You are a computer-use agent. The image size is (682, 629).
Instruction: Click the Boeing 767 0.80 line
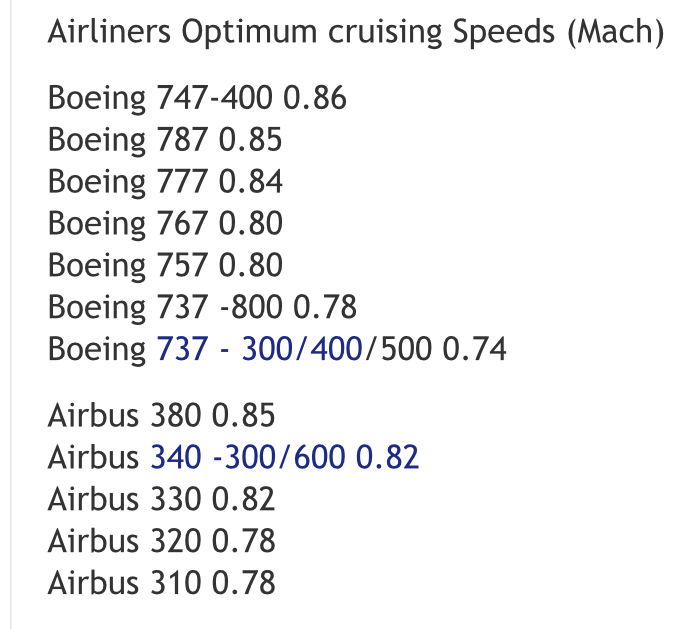[165, 223]
